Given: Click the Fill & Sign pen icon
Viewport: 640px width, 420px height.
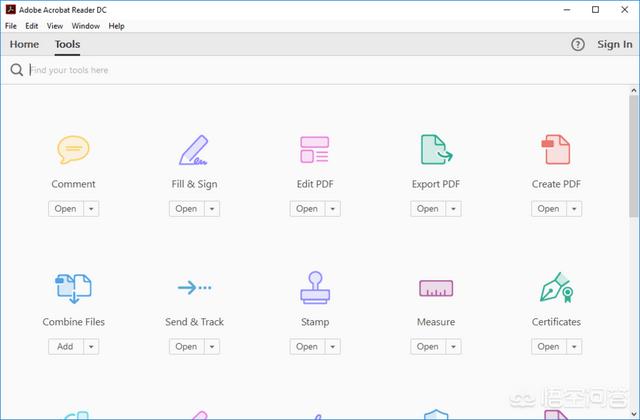Looking at the screenshot, I should point(193,150).
